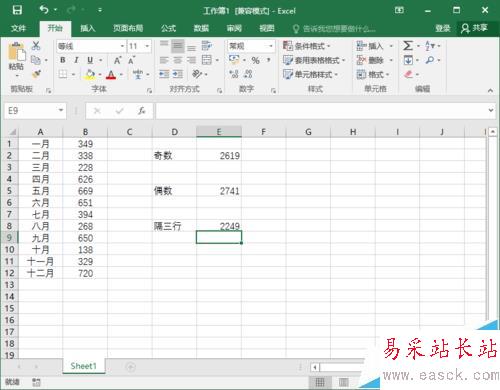The image size is (500, 390).
Task: Toggle bottom vertical alignment
Action: [191, 47]
